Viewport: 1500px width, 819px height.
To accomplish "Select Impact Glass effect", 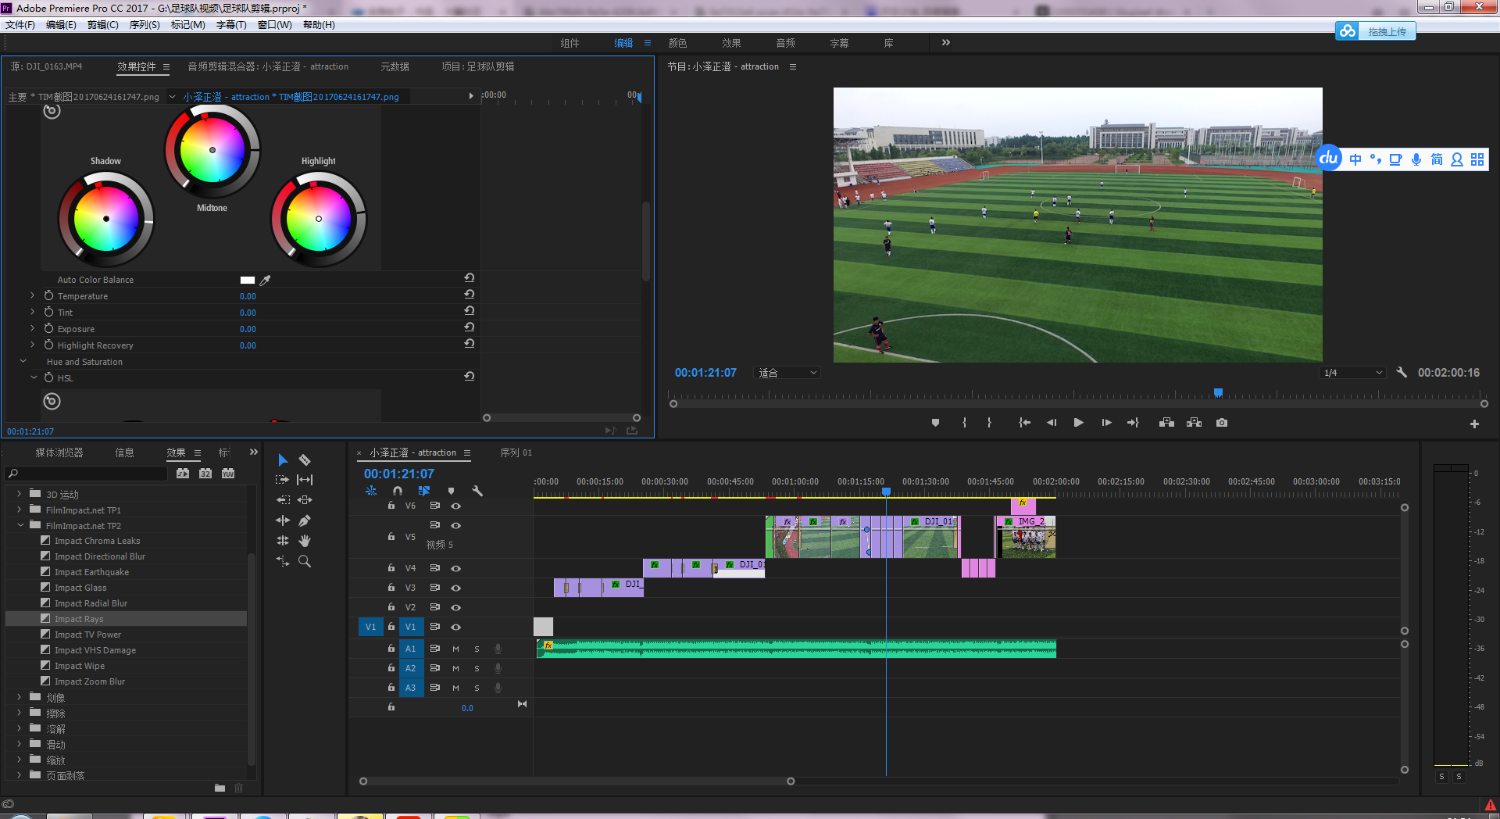I will (x=80, y=588).
